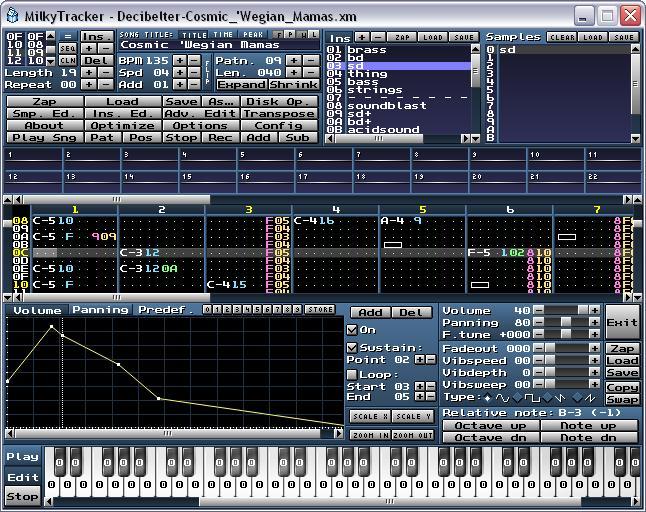Click ZOOM IN under envelope editor

(369, 435)
